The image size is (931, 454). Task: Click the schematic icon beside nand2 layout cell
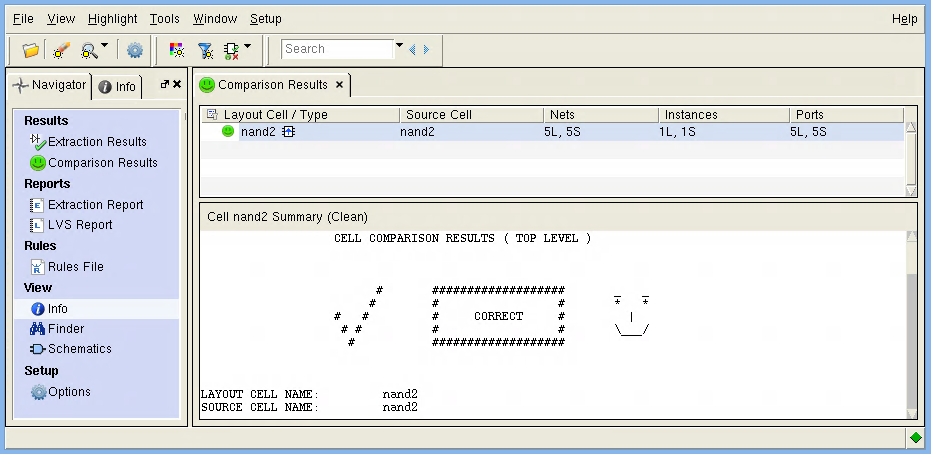click(x=288, y=132)
